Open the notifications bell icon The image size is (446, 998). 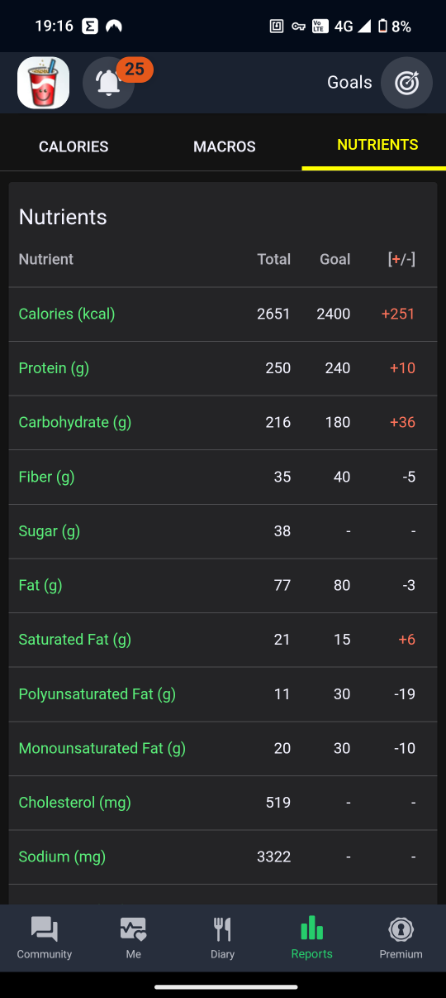(108, 83)
